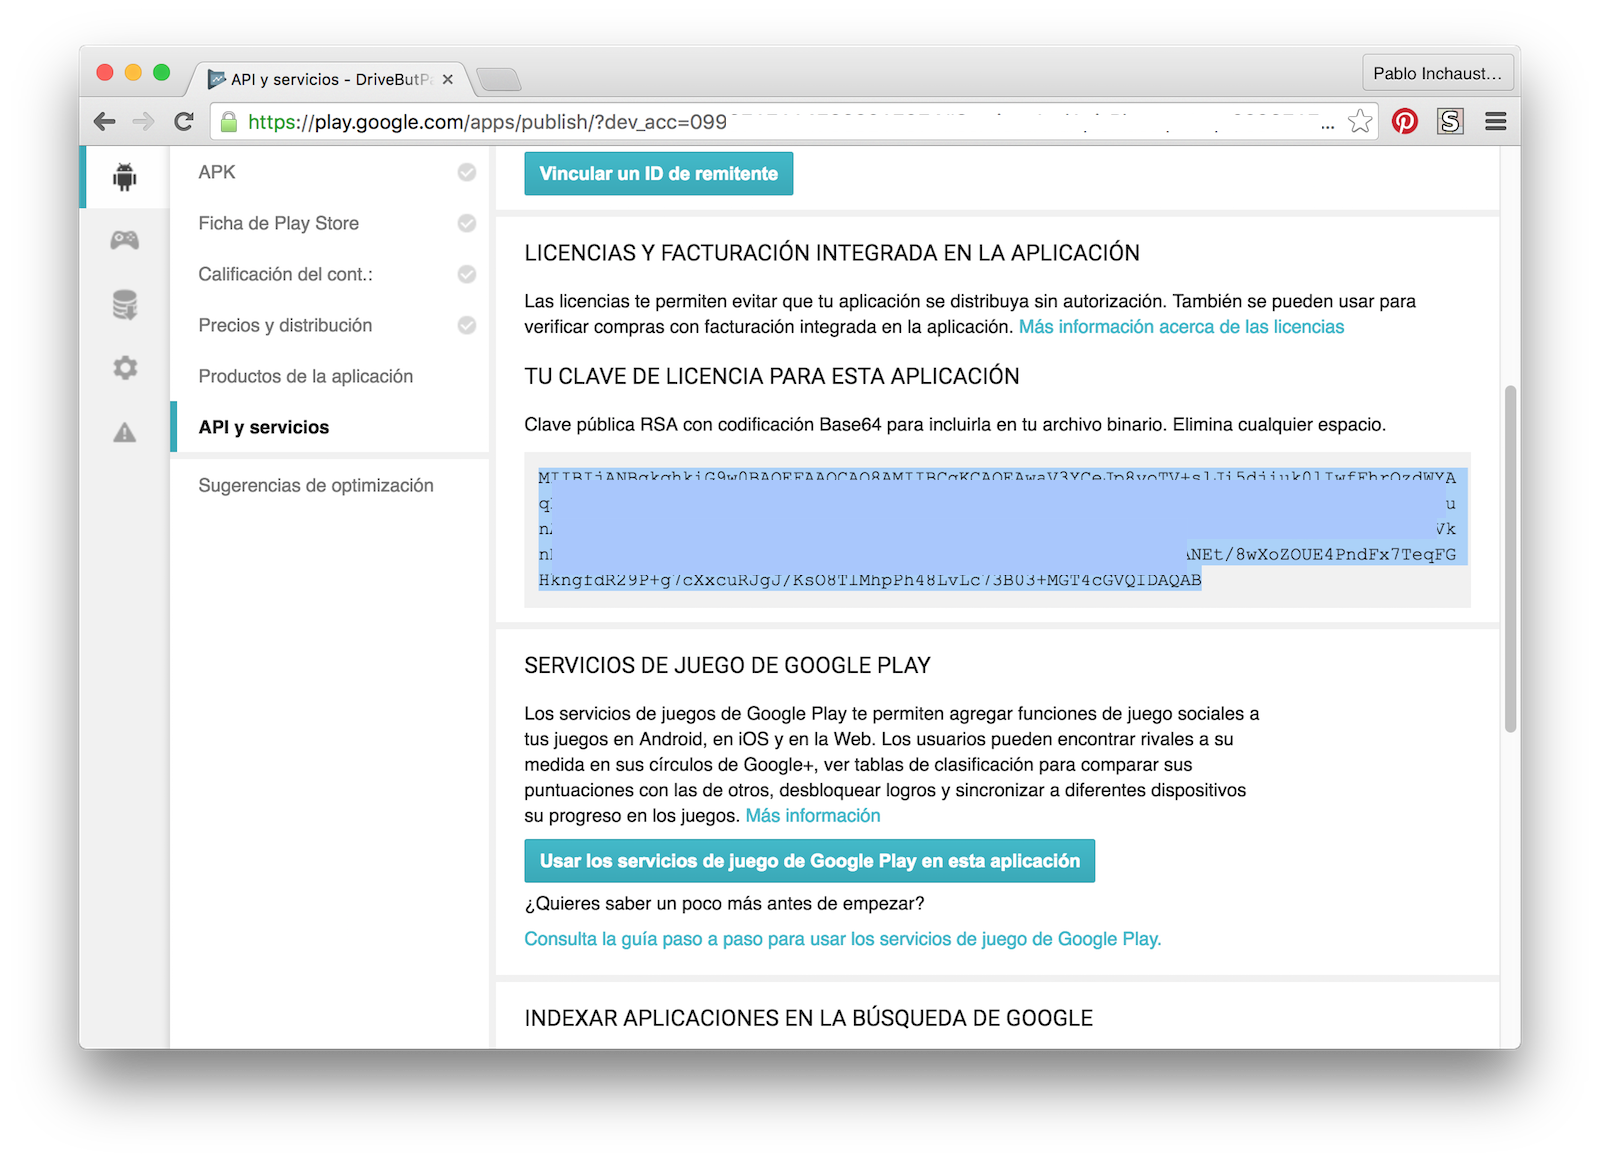This screenshot has width=1600, height=1162.
Task: Click the page vertical scrollbar thumb
Action: [x=1510, y=559]
